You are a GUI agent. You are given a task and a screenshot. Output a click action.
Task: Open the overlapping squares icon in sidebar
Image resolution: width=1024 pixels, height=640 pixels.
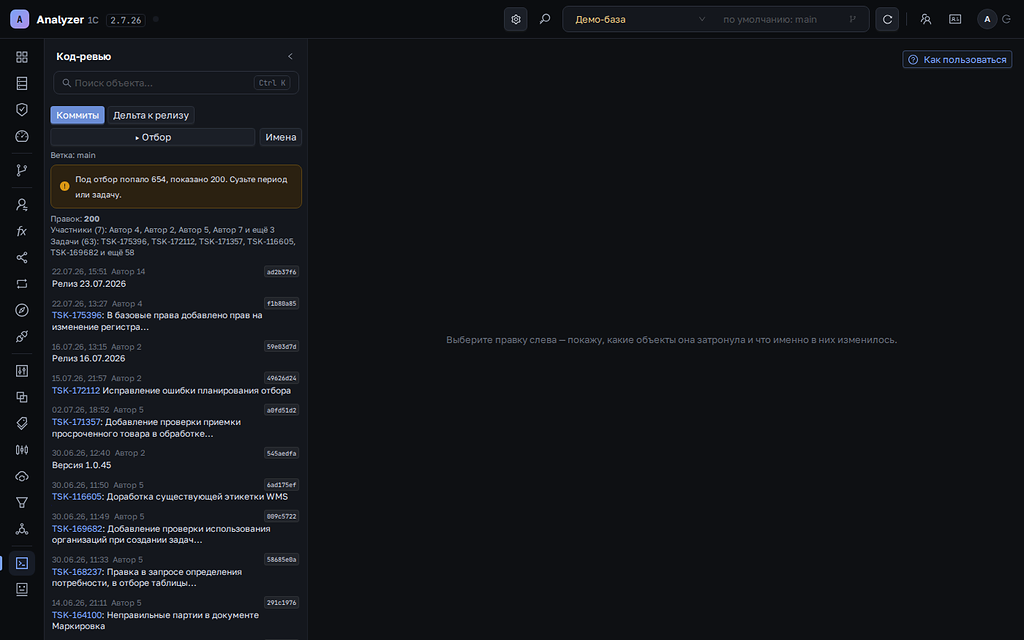point(22,397)
